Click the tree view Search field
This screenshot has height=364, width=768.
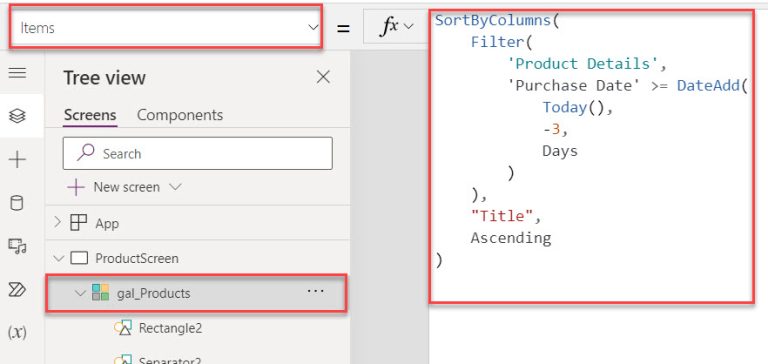point(198,153)
